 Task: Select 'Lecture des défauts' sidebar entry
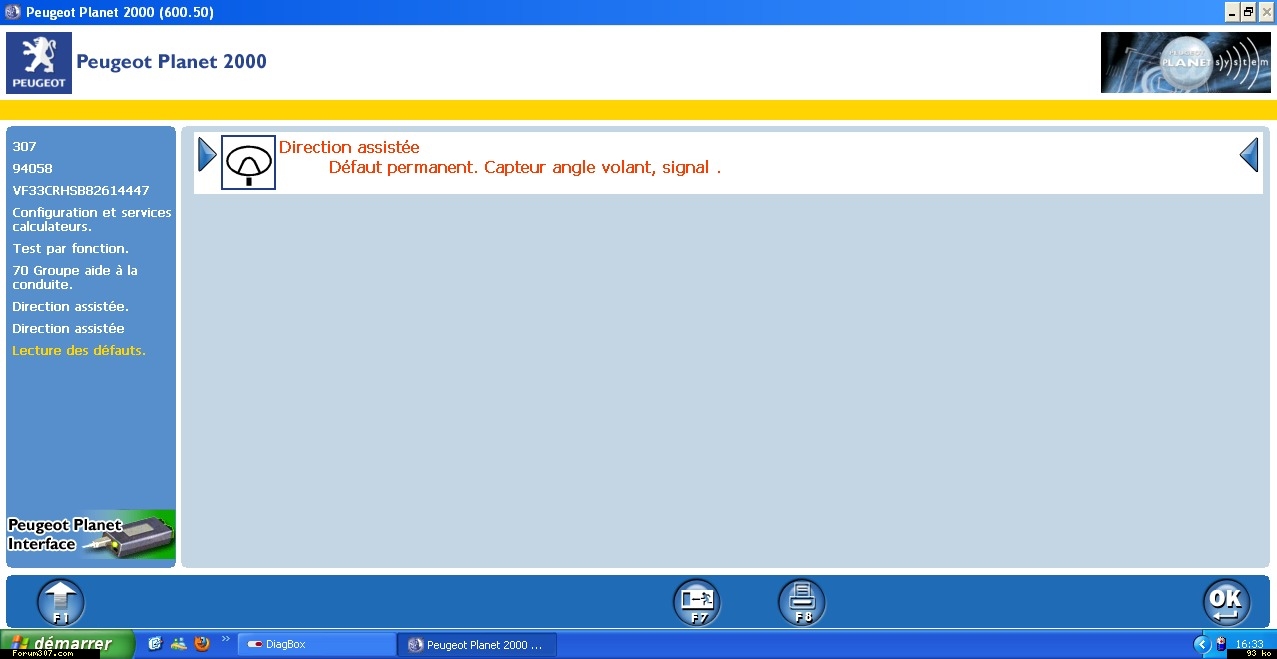point(79,350)
